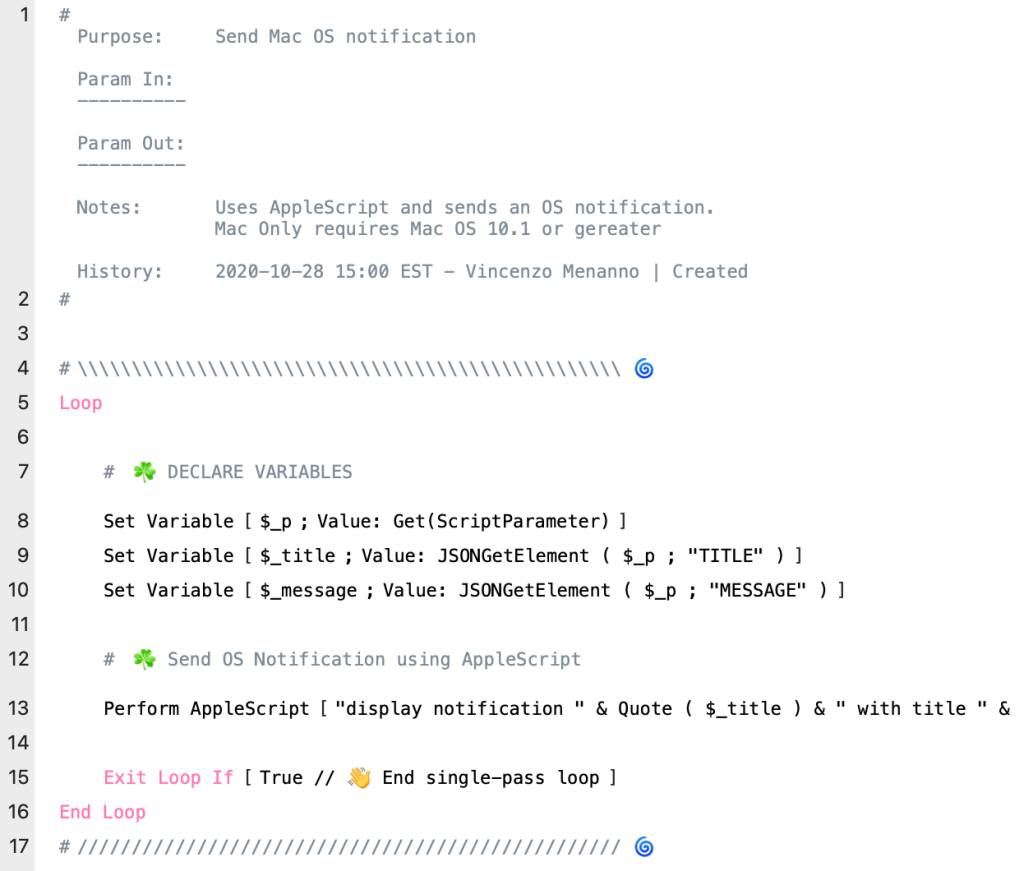Click the Param Out label in the comment
This screenshot has height=871, width=1024.
pyautogui.click(x=131, y=143)
